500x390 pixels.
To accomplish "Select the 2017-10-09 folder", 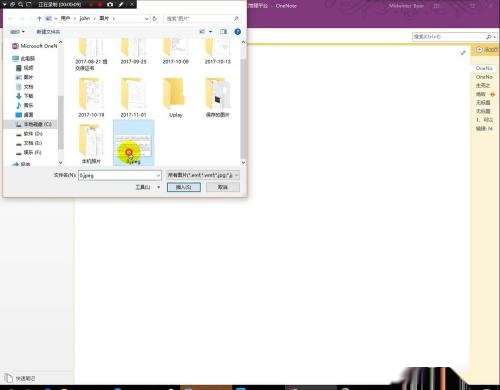I will pos(176,52).
